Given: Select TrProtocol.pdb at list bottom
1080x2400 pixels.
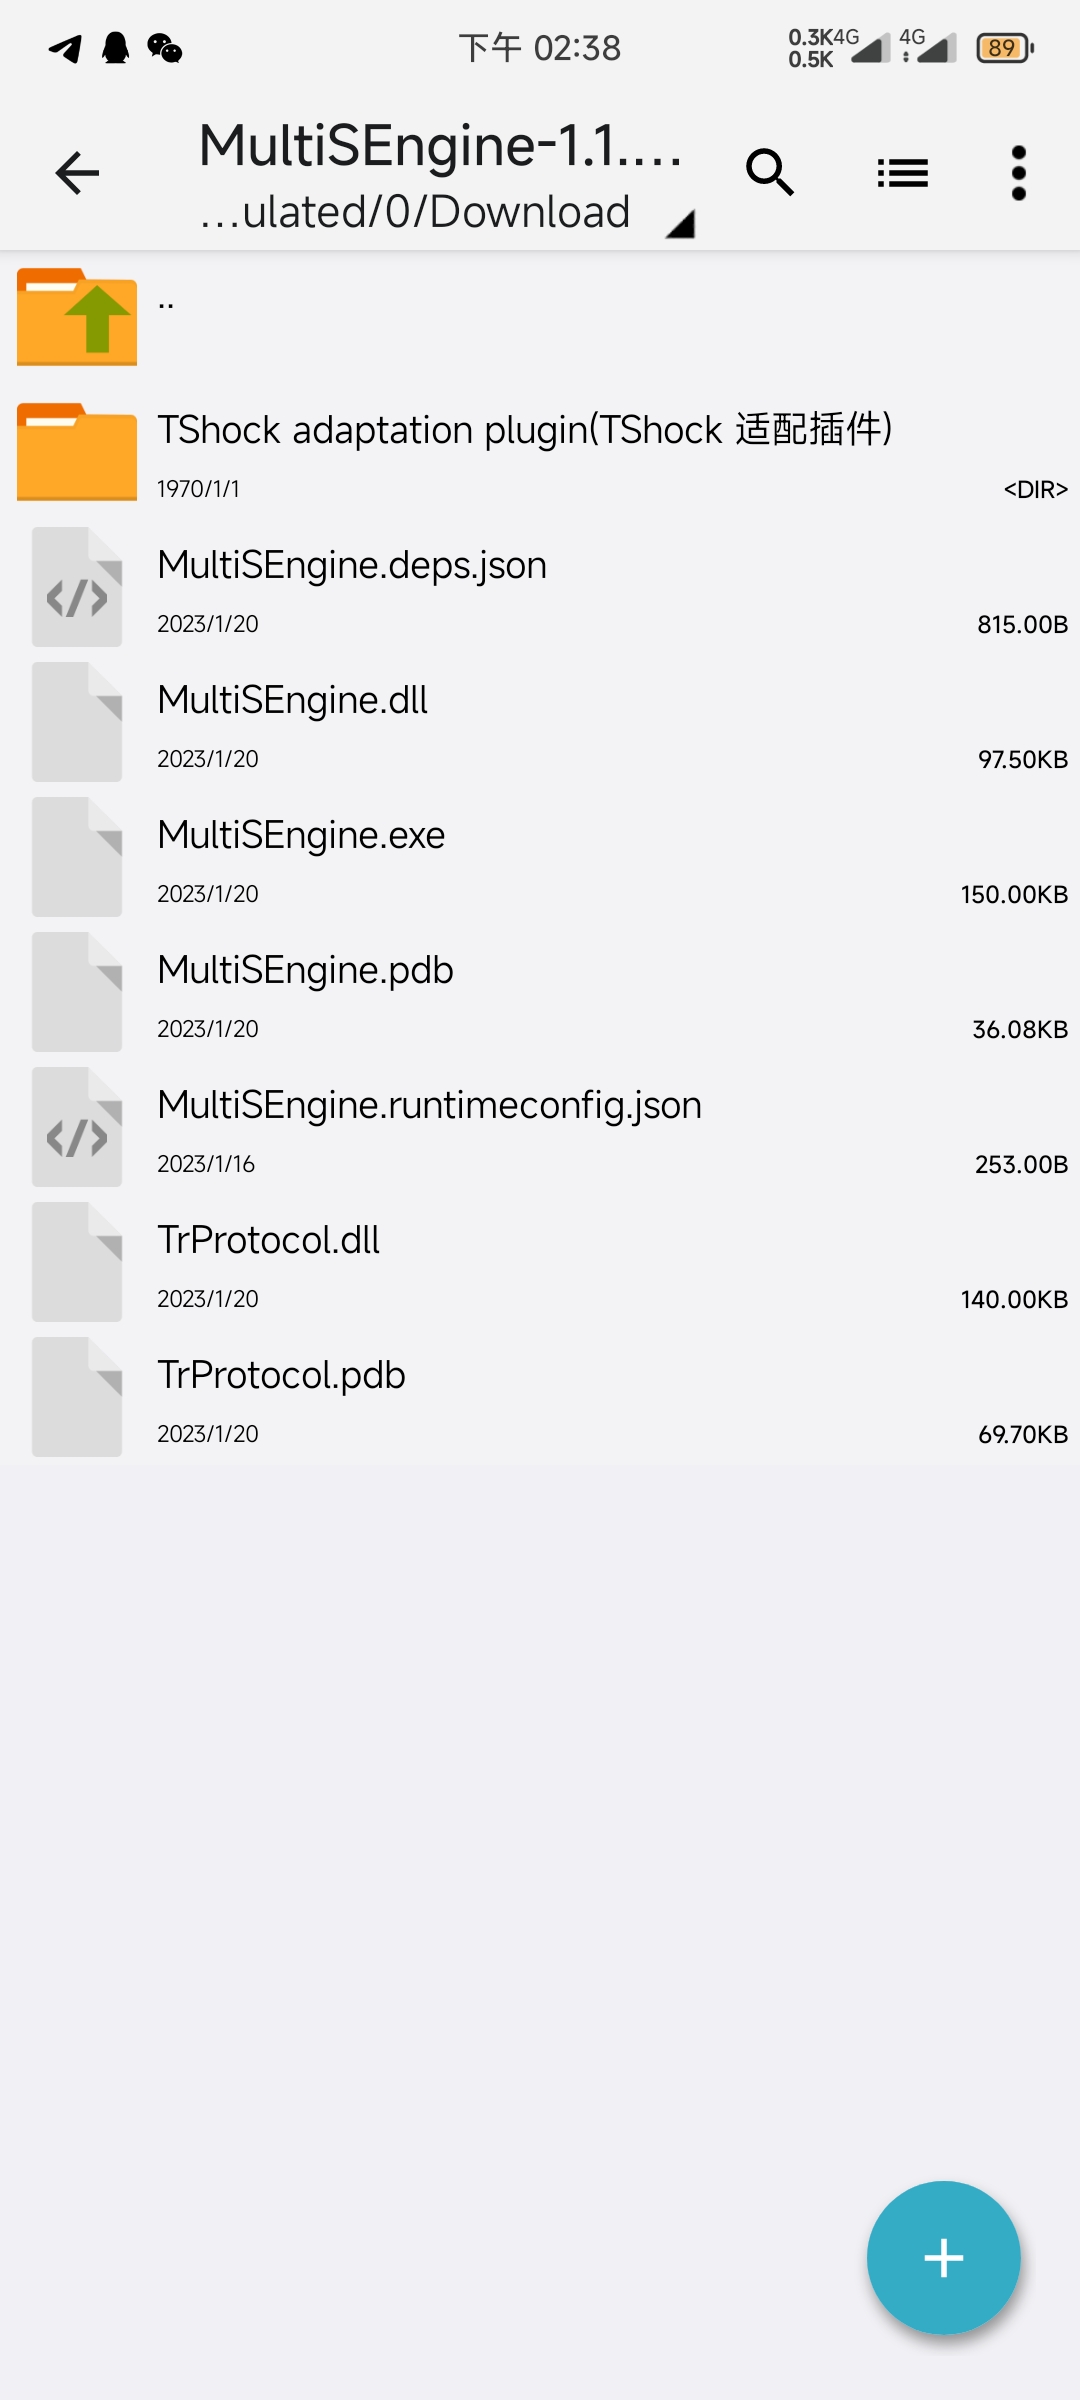Looking at the screenshot, I should [400, 1396].
